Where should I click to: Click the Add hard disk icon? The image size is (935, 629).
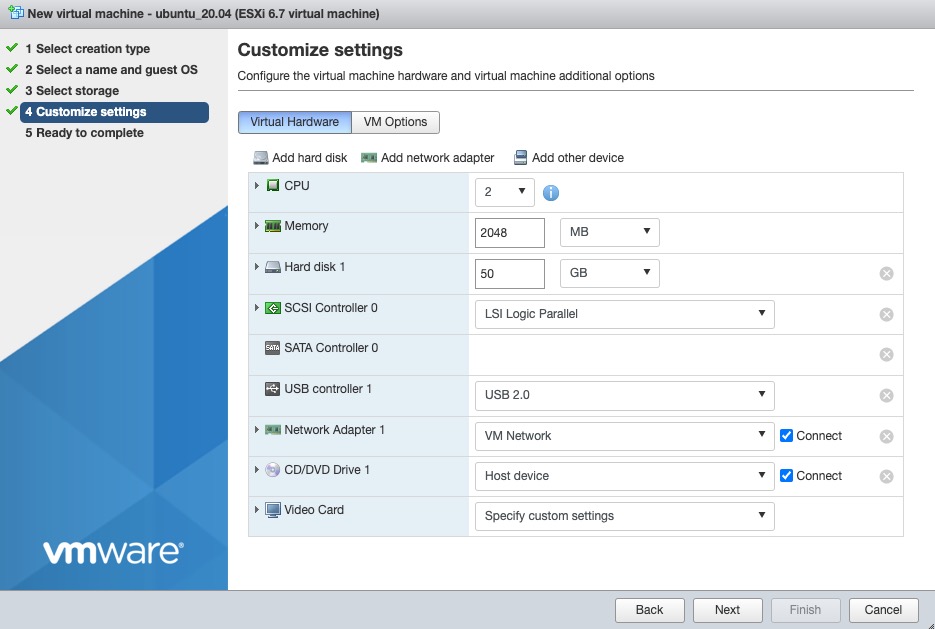click(261, 157)
